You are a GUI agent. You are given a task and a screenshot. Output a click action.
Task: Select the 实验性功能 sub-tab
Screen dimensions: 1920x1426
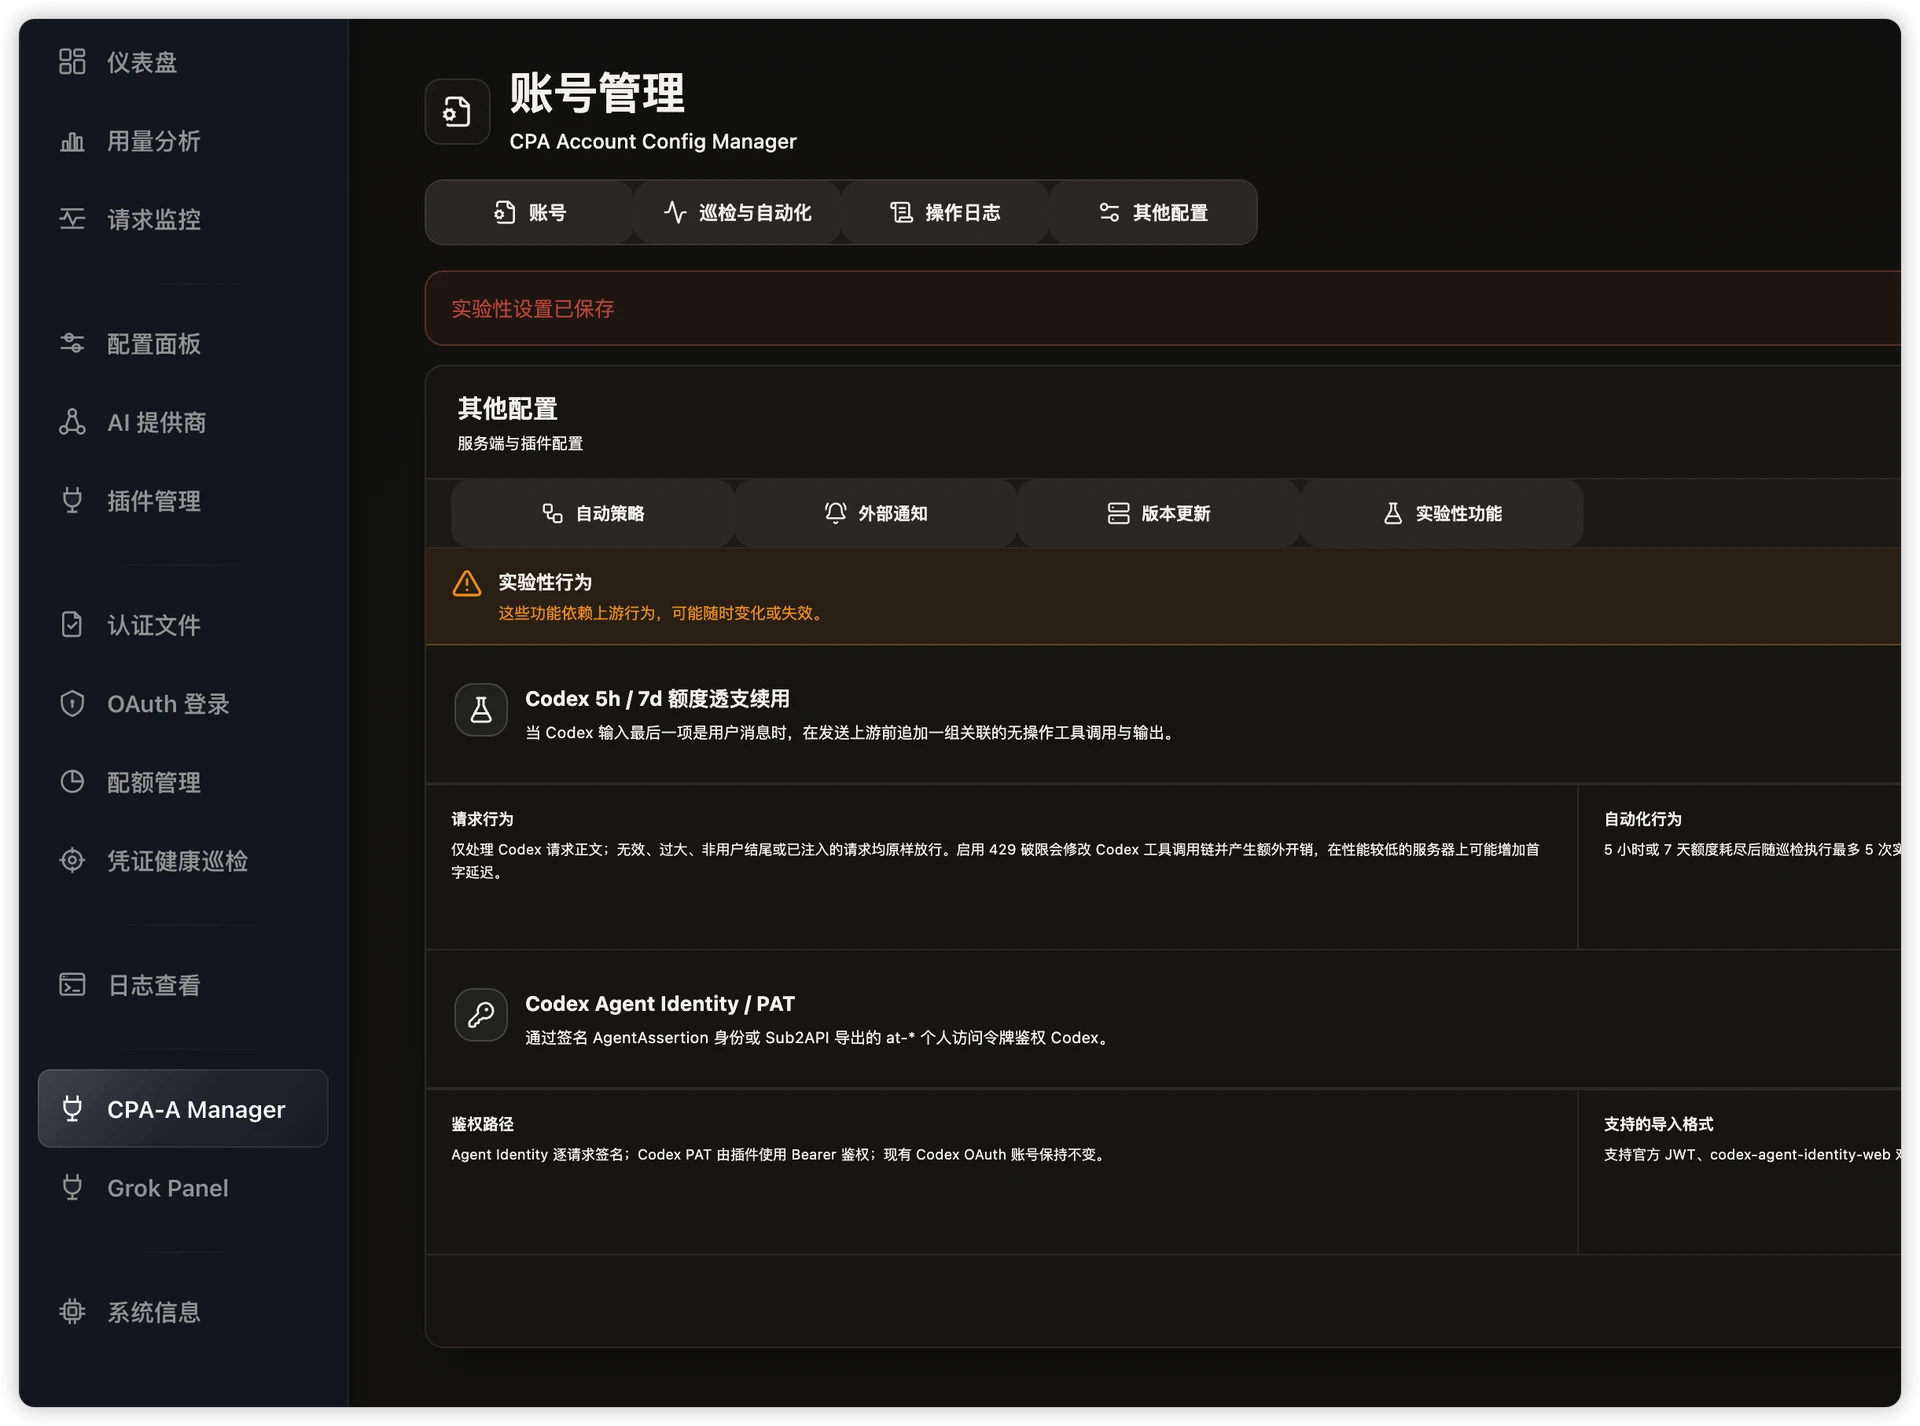click(x=1442, y=514)
